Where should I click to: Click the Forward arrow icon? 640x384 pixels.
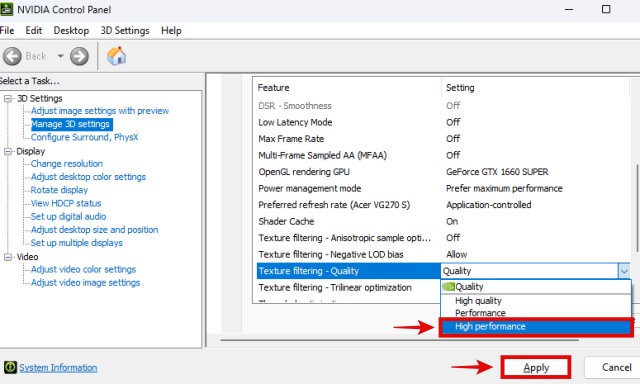point(79,56)
